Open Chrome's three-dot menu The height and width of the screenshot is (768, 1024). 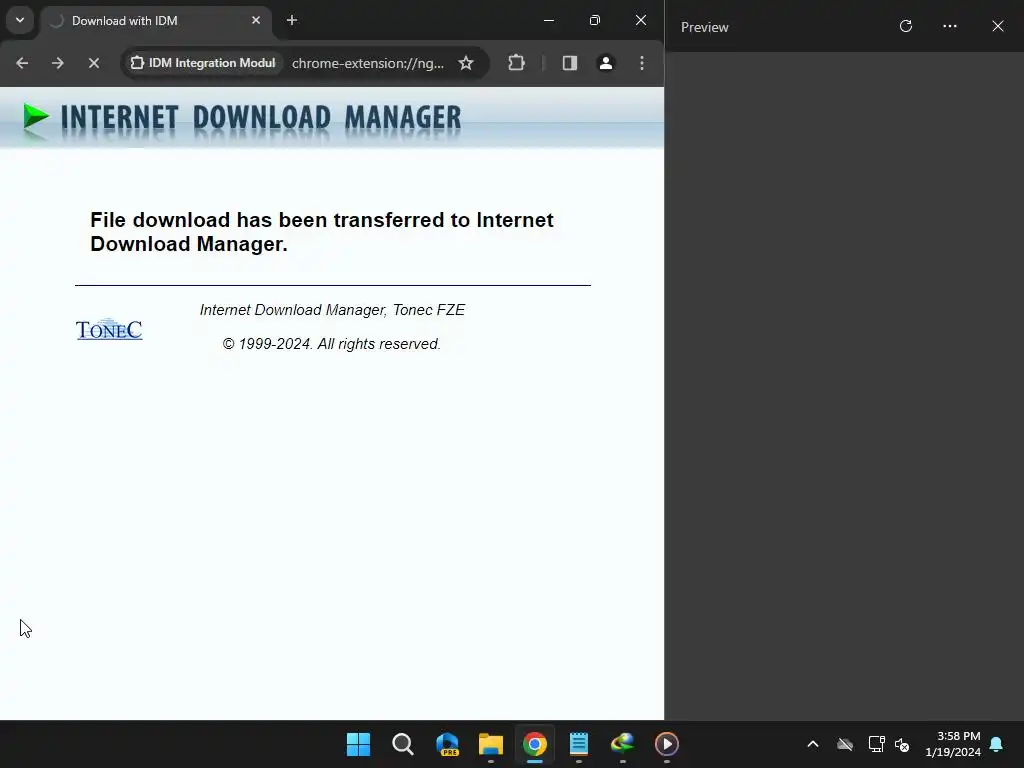[642, 63]
